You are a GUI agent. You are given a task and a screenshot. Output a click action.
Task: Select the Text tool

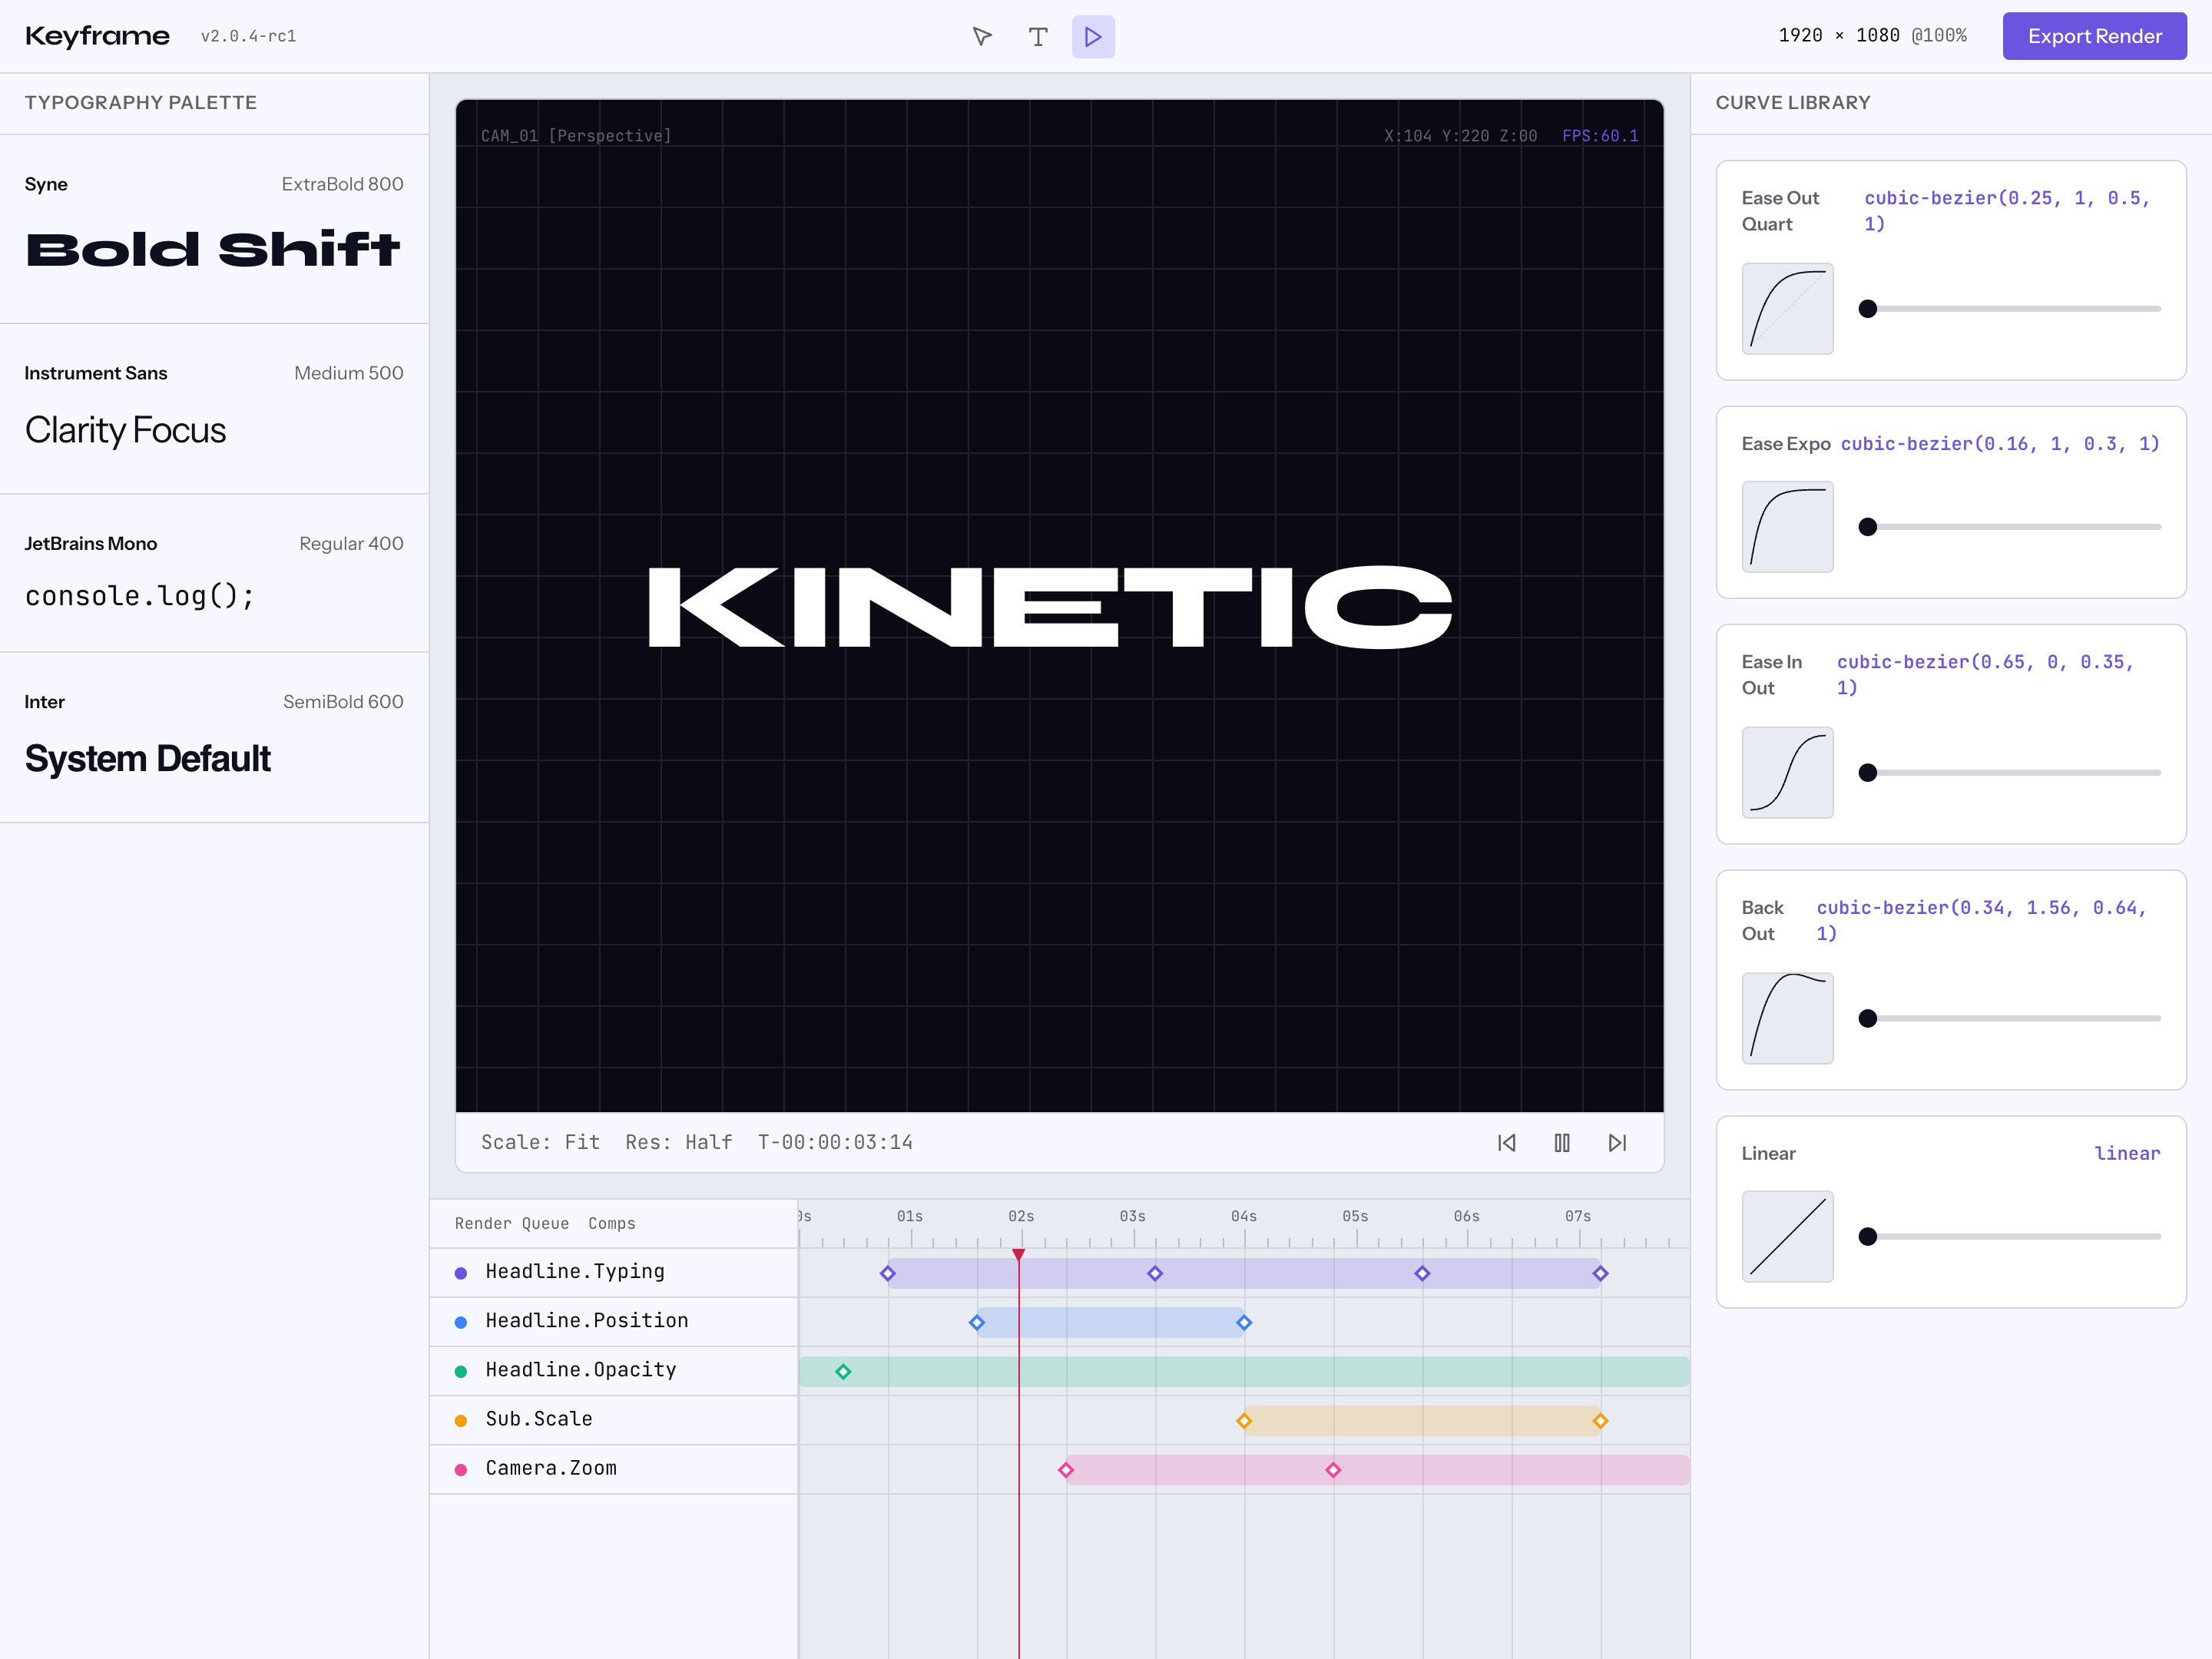click(x=1038, y=36)
